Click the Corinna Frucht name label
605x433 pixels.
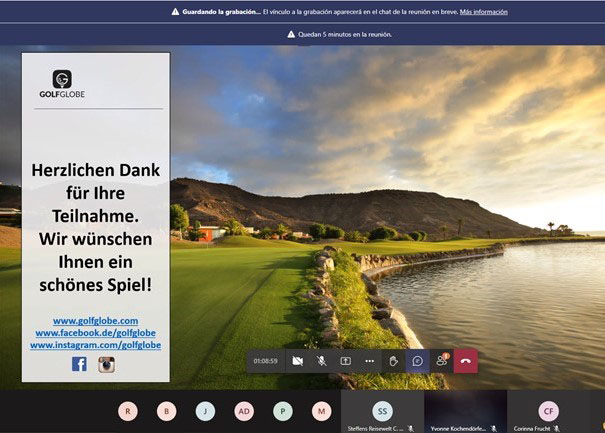point(532,428)
